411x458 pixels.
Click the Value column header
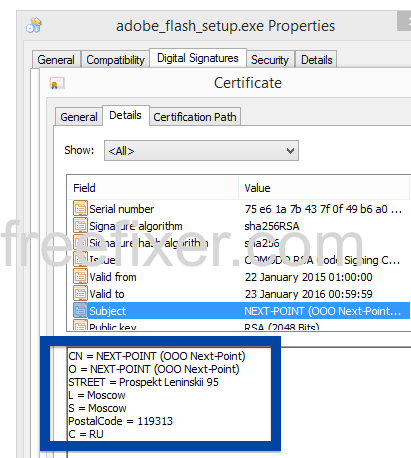pyautogui.click(x=324, y=188)
